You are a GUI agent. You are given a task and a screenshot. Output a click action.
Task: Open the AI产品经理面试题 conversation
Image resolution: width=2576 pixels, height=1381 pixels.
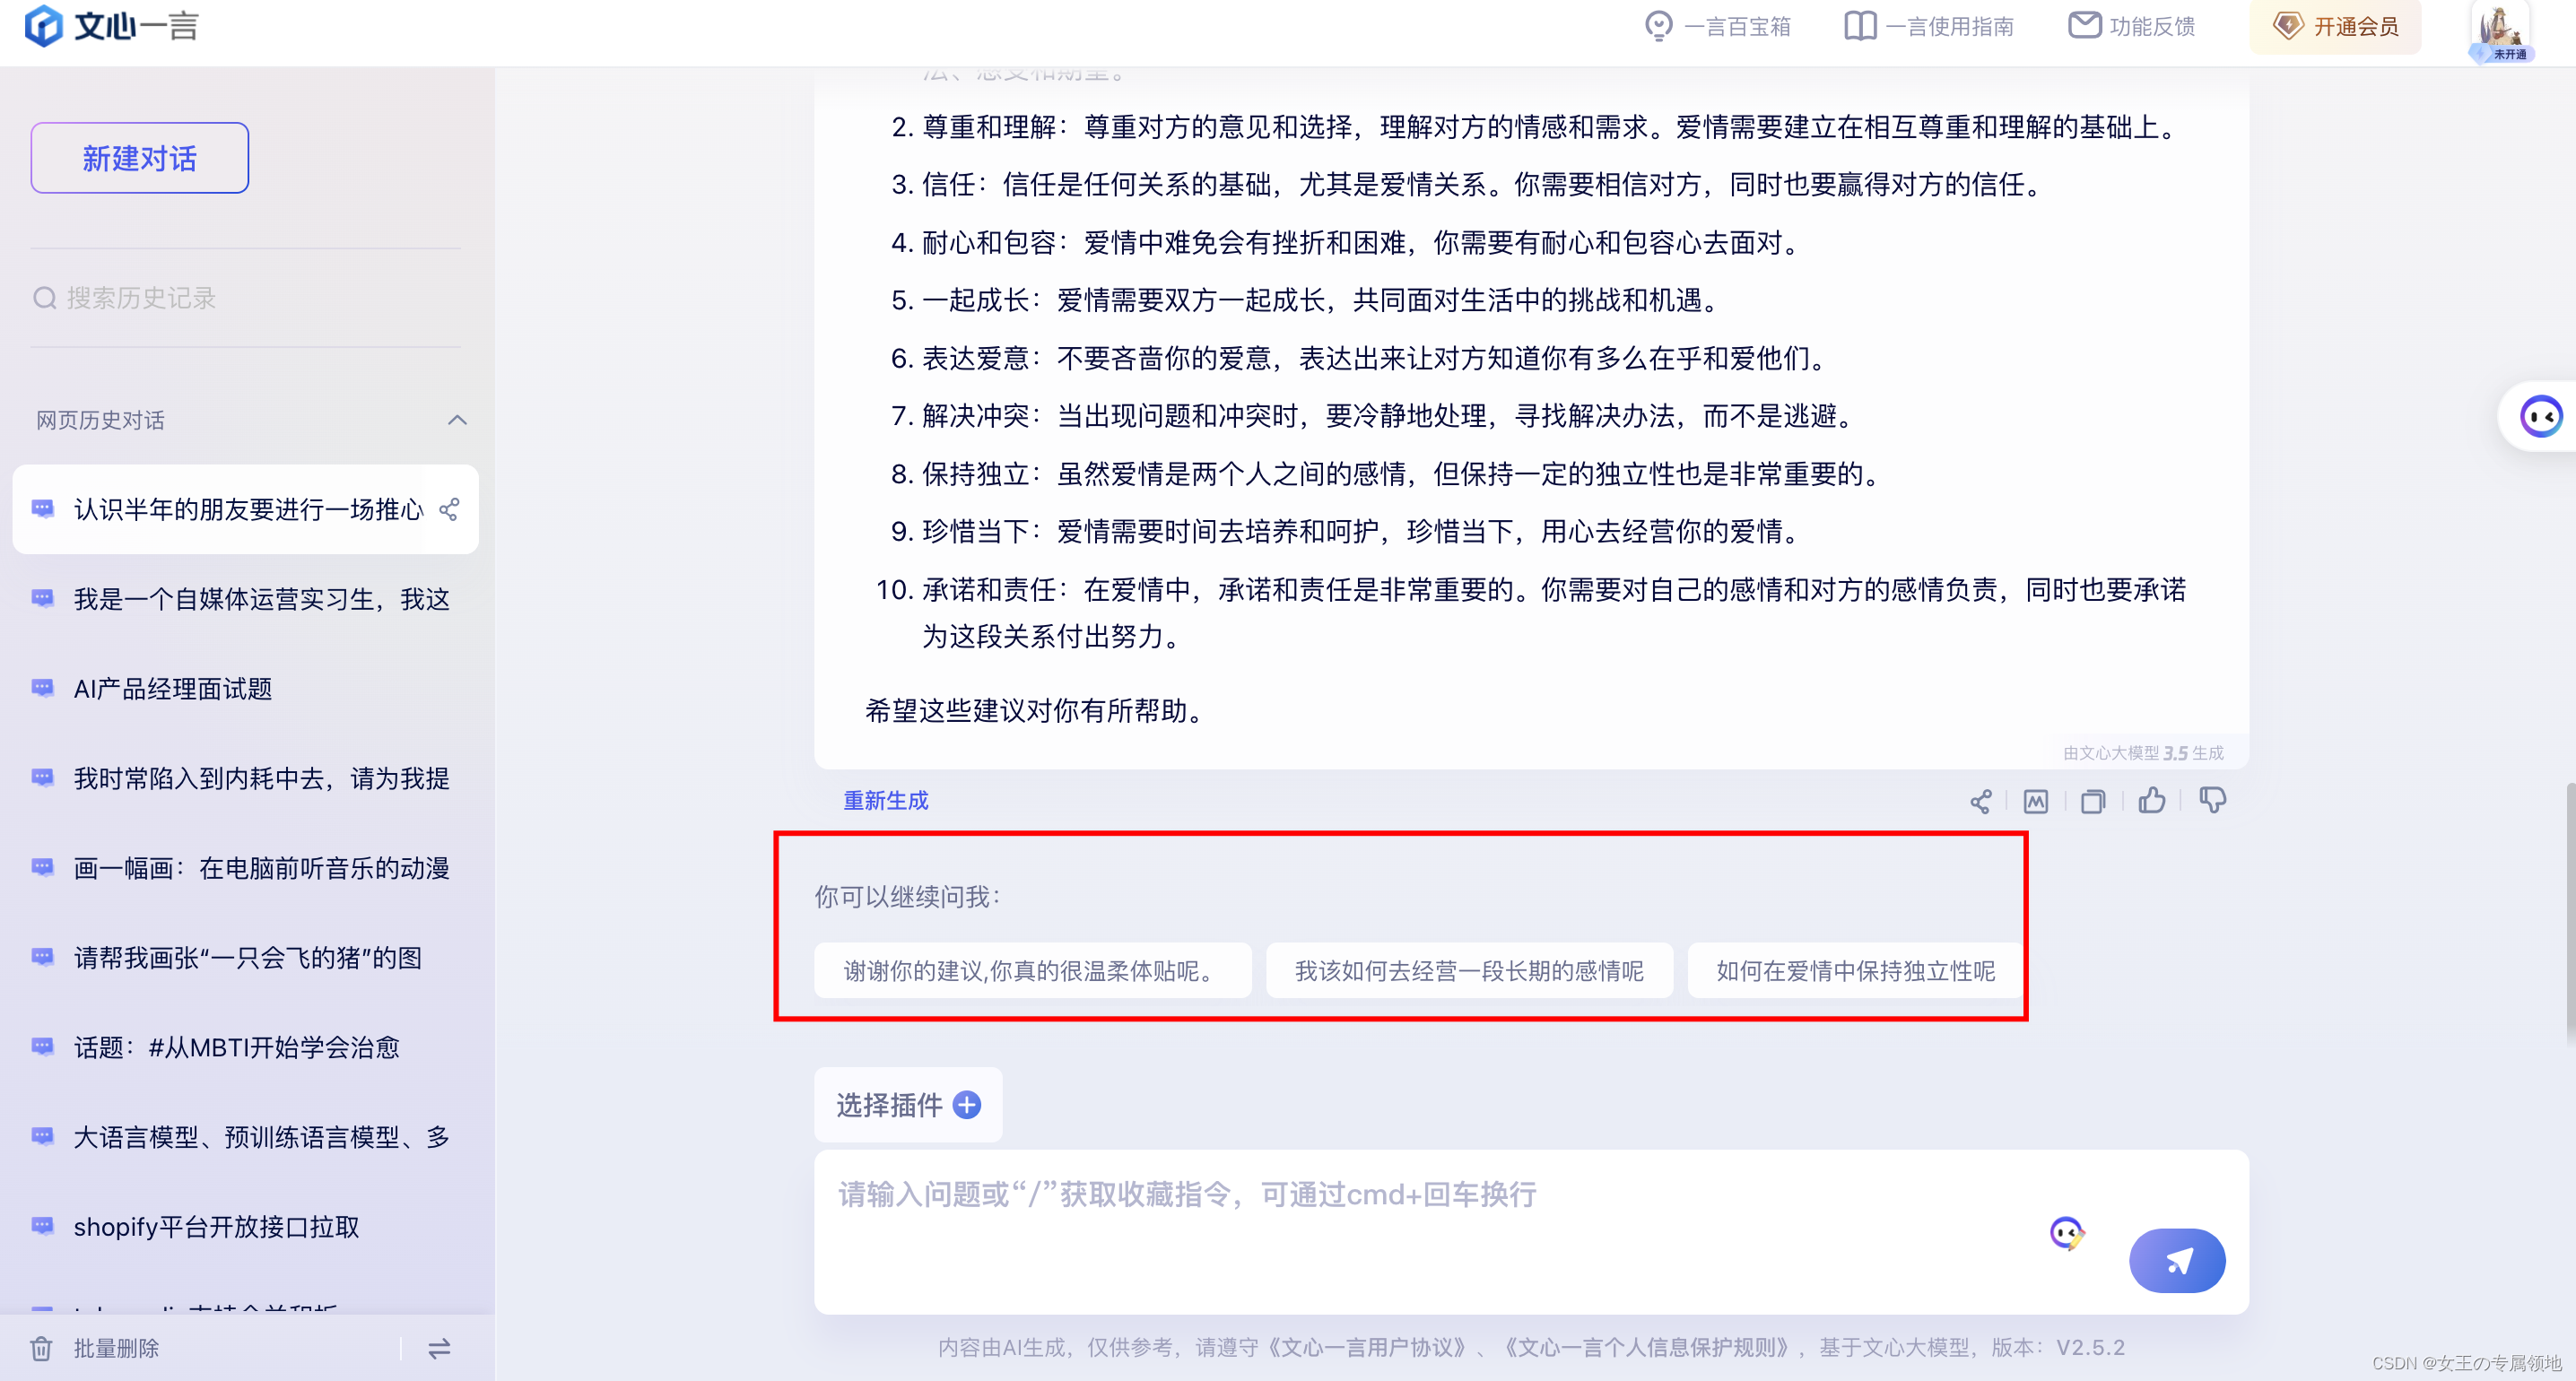(173, 689)
